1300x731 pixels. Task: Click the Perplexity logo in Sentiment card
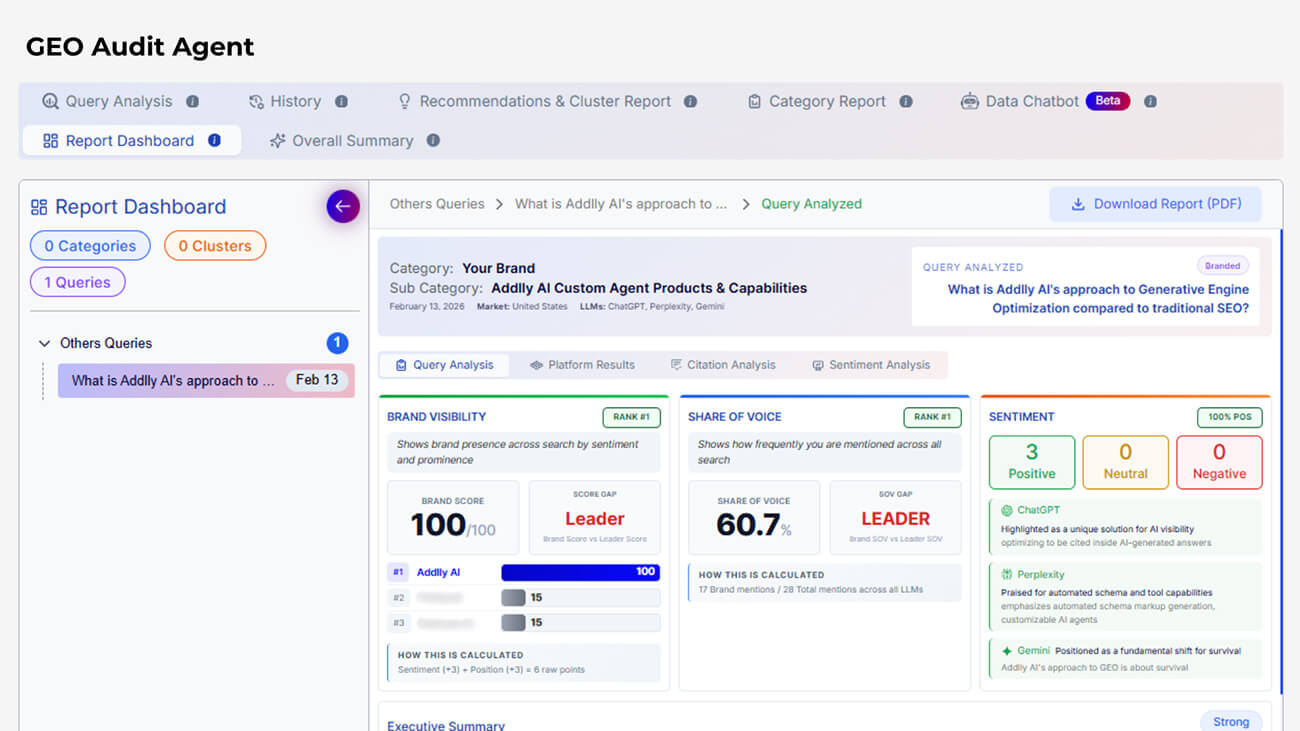(x=1007, y=575)
